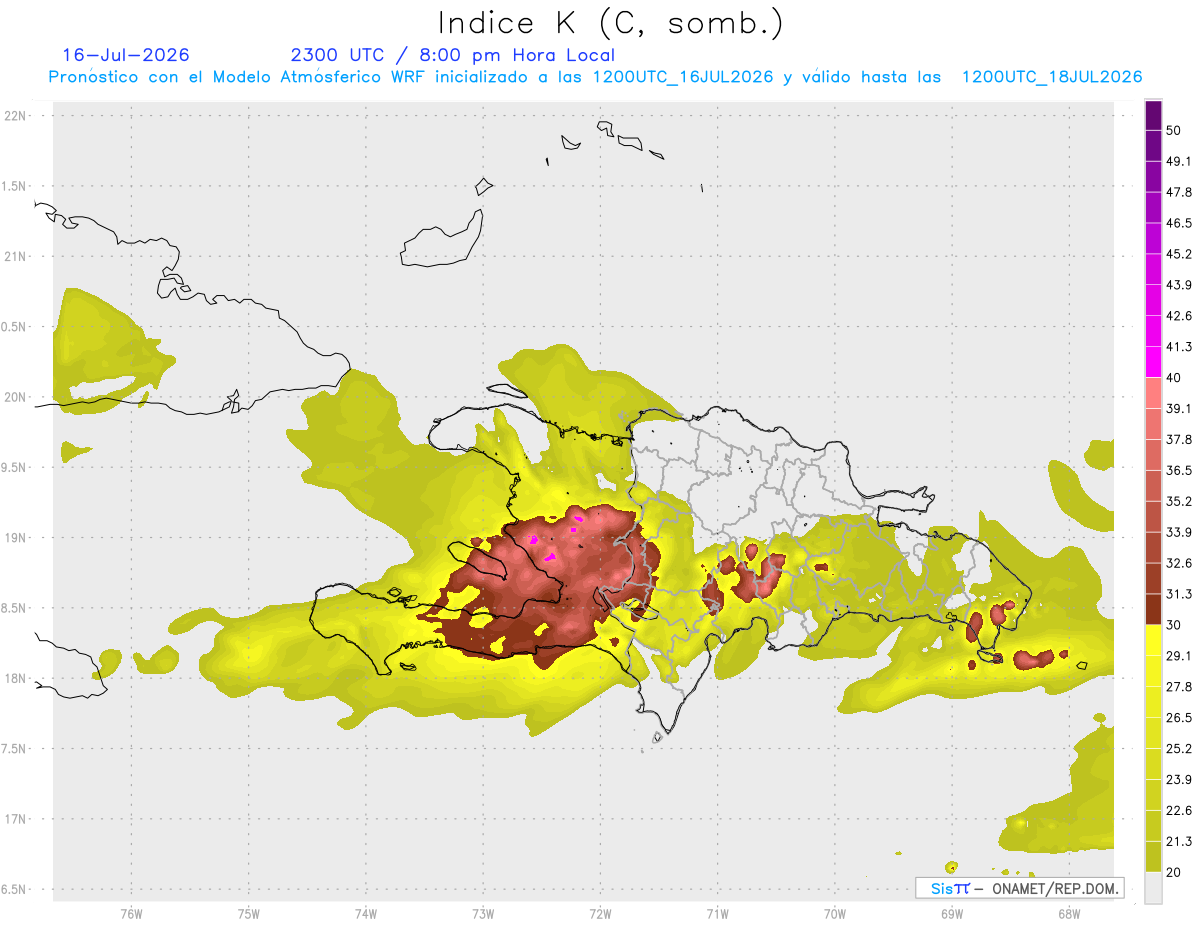Screen dimensions: 1200x927
Task: Click the color bar value "36.5"
Action: pos(1179,470)
